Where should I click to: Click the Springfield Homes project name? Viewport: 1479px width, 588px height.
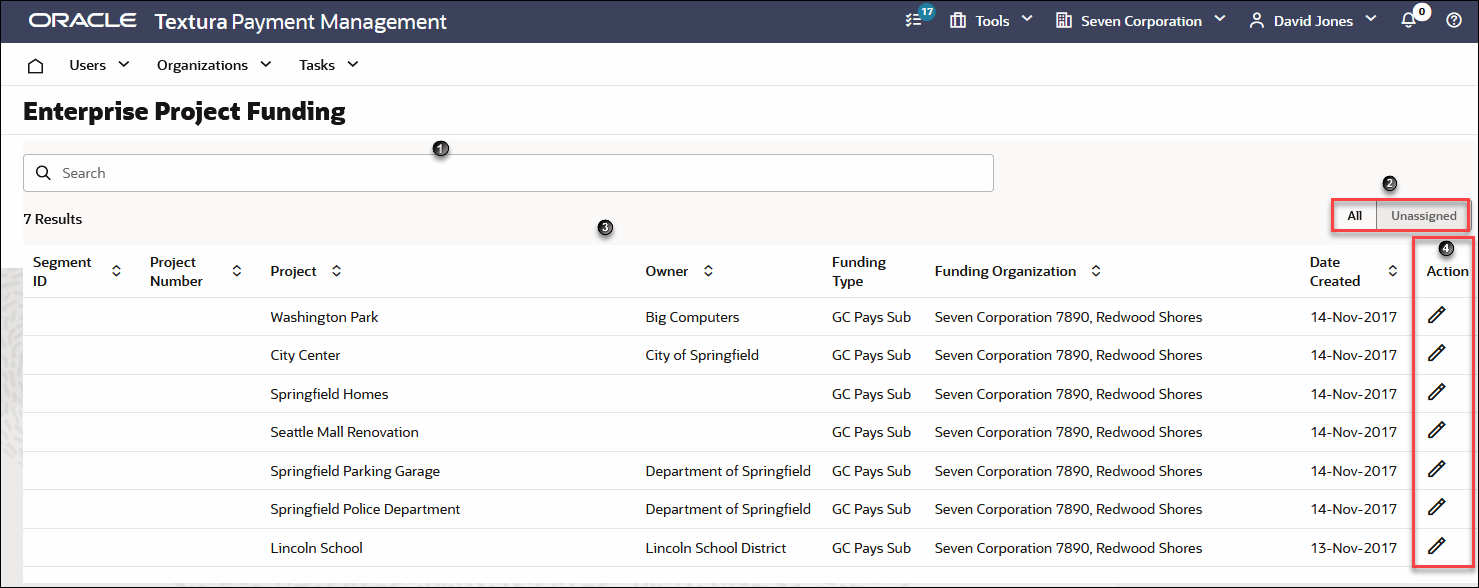pyautogui.click(x=329, y=394)
